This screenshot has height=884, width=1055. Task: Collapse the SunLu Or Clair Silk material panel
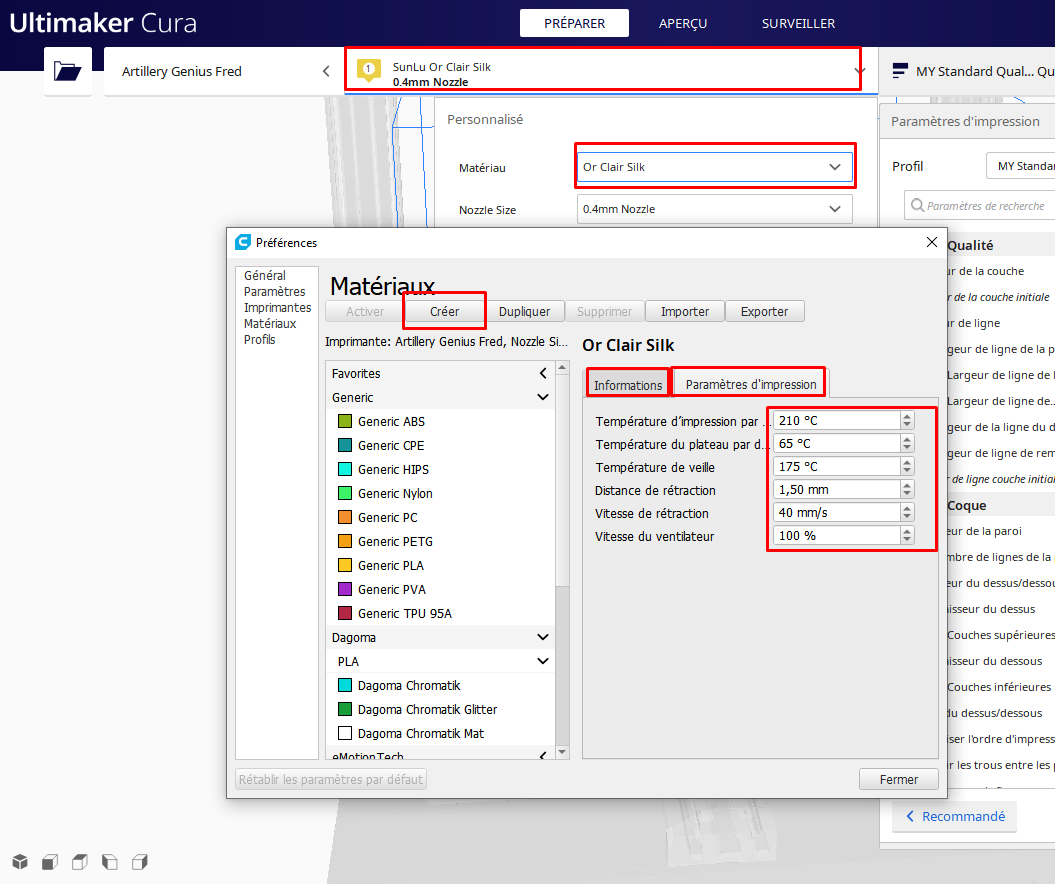(859, 71)
